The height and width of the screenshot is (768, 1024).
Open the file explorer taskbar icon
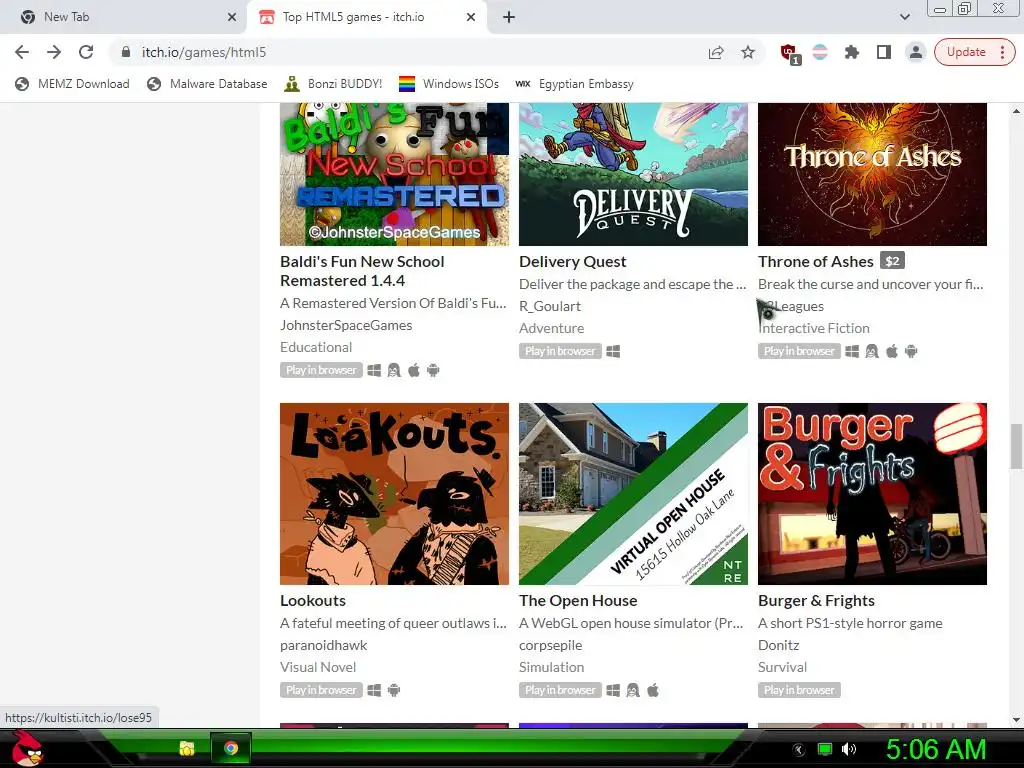(187, 748)
